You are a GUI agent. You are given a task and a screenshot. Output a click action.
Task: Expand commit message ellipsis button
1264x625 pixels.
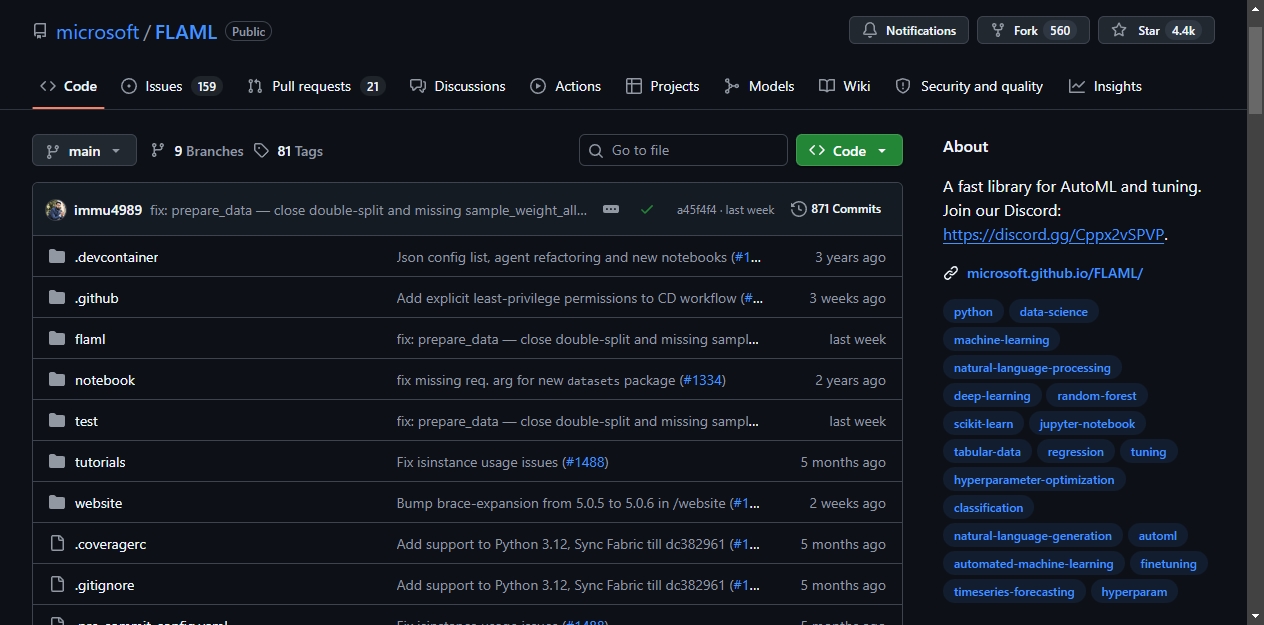tap(611, 209)
